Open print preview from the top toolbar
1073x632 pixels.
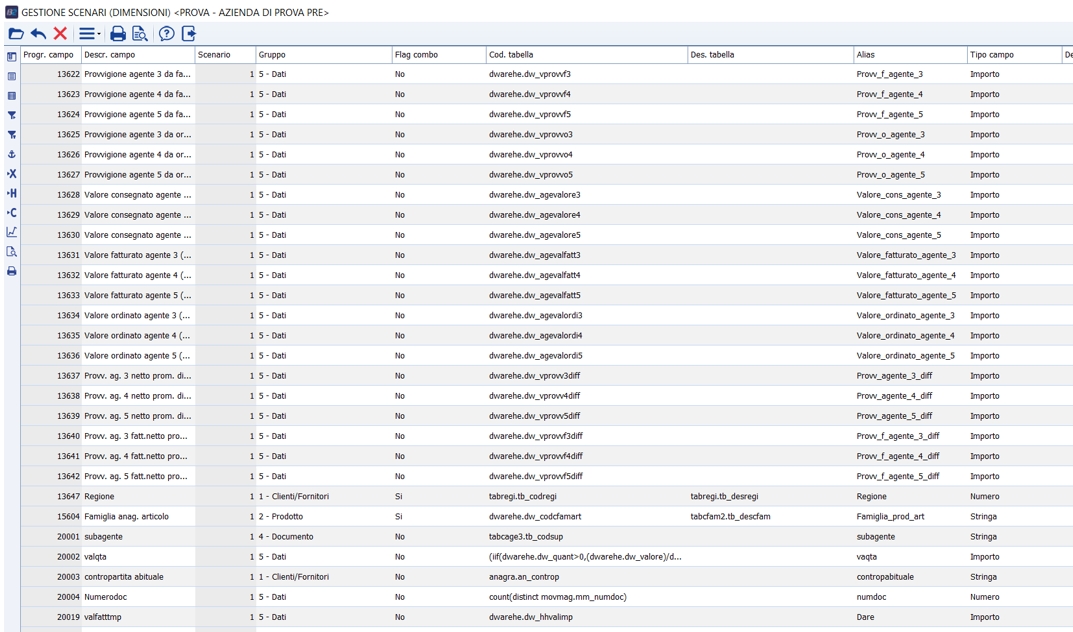pyautogui.click(x=140, y=34)
